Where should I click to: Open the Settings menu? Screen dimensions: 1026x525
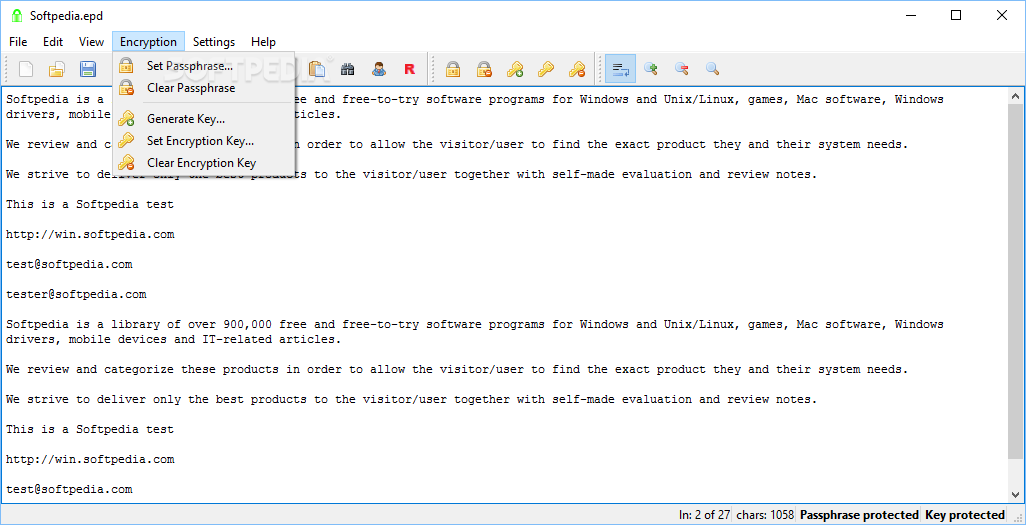coord(214,42)
